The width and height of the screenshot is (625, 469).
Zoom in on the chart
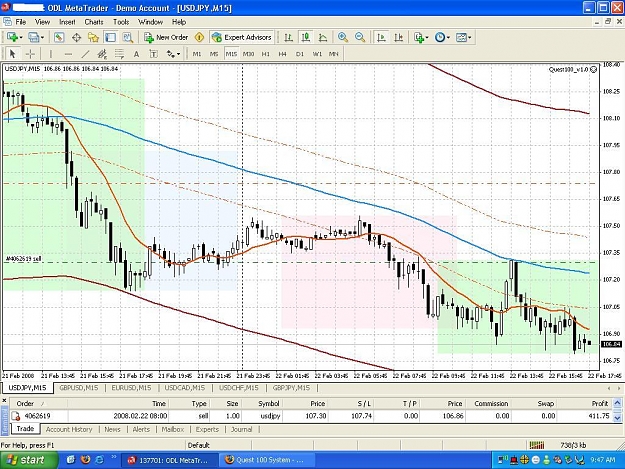pos(342,37)
